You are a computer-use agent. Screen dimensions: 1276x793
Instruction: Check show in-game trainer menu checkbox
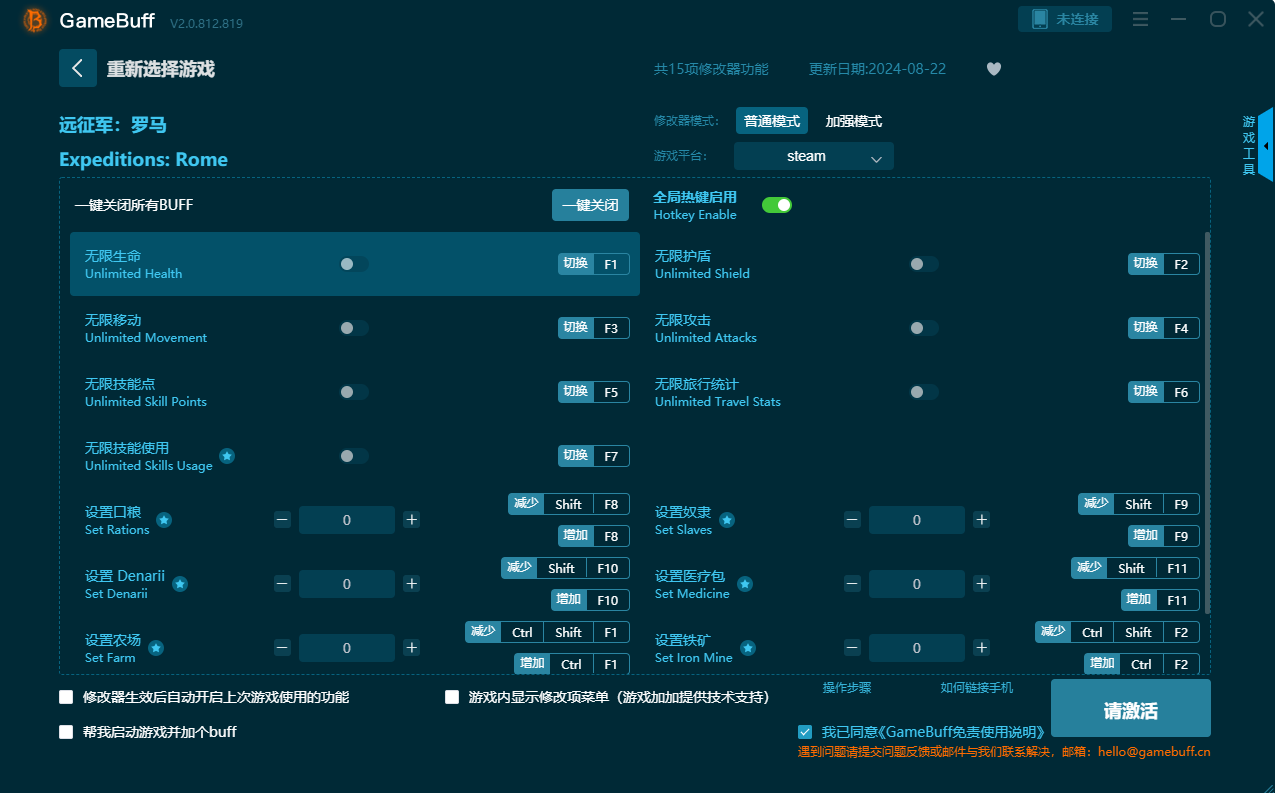452,697
